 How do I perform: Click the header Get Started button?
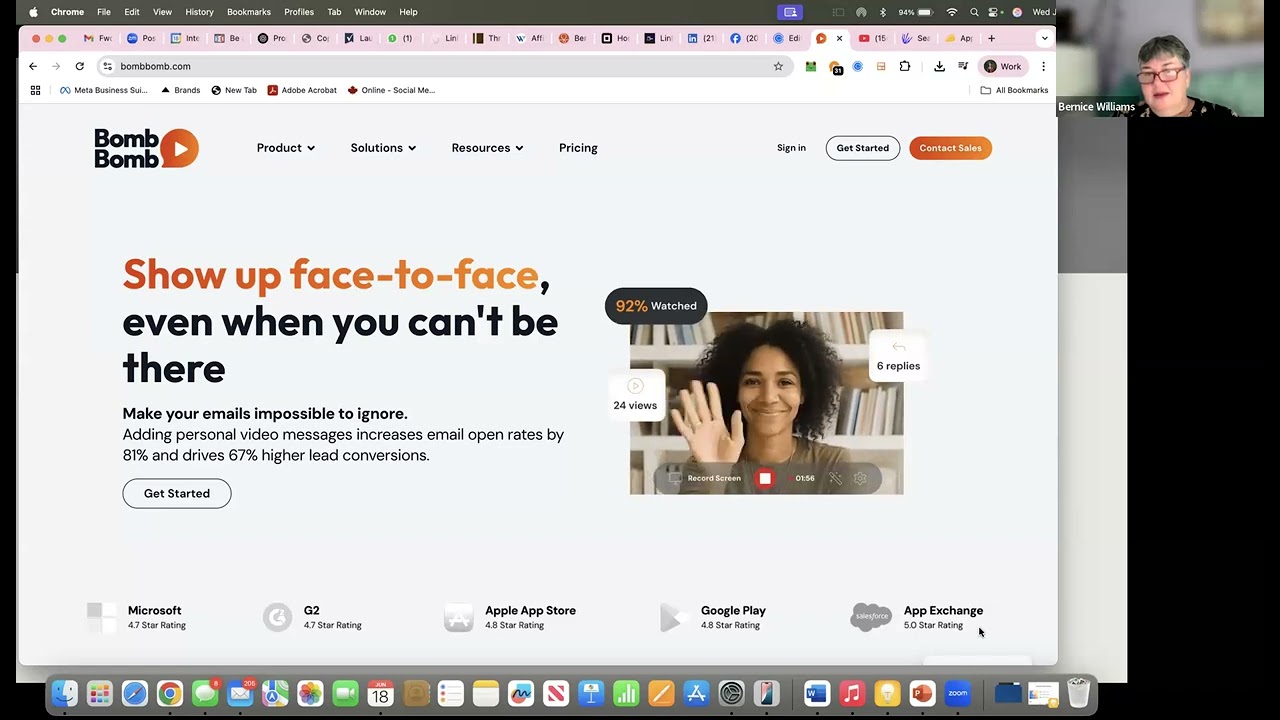(862, 148)
